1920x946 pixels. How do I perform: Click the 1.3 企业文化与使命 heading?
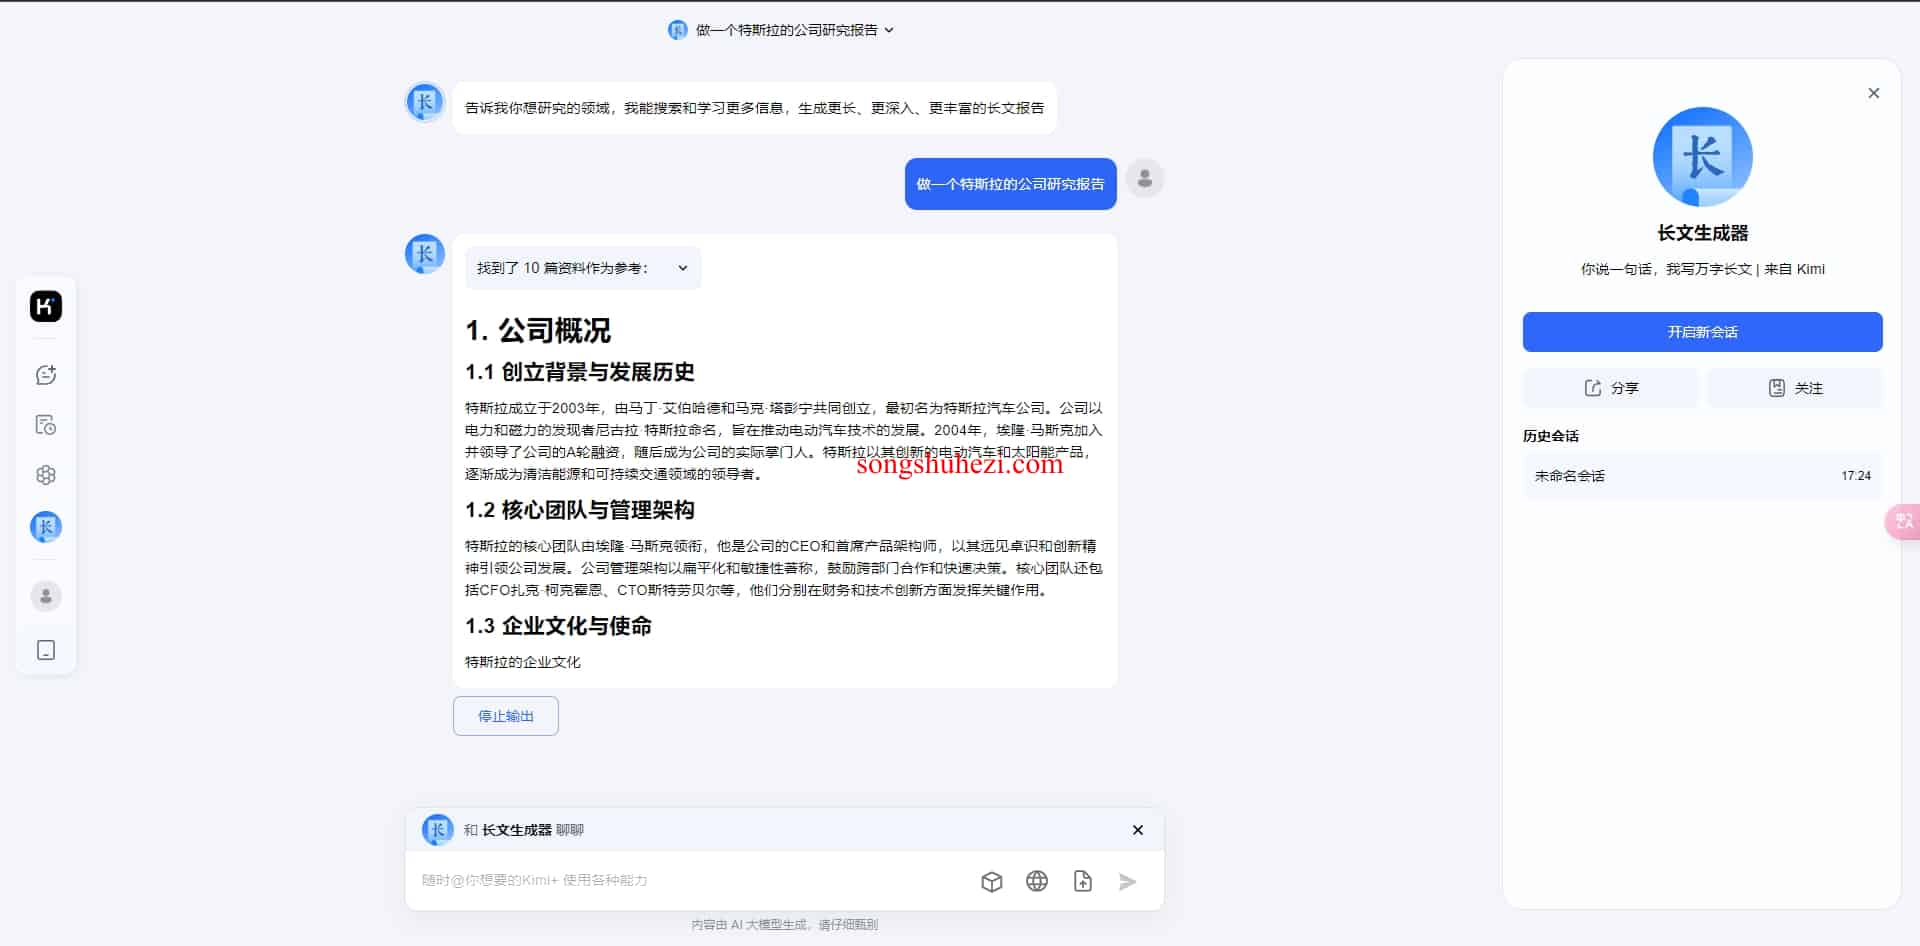pos(558,626)
